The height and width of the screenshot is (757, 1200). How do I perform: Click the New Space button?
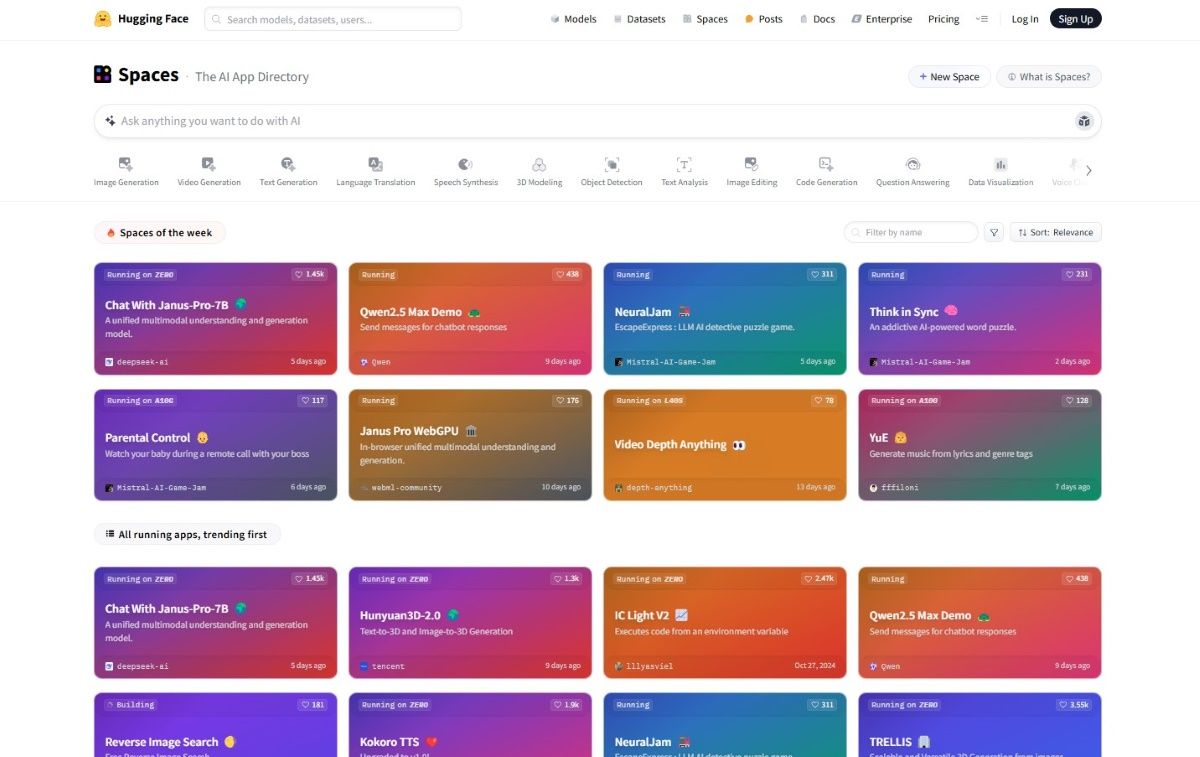click(949, 77)
